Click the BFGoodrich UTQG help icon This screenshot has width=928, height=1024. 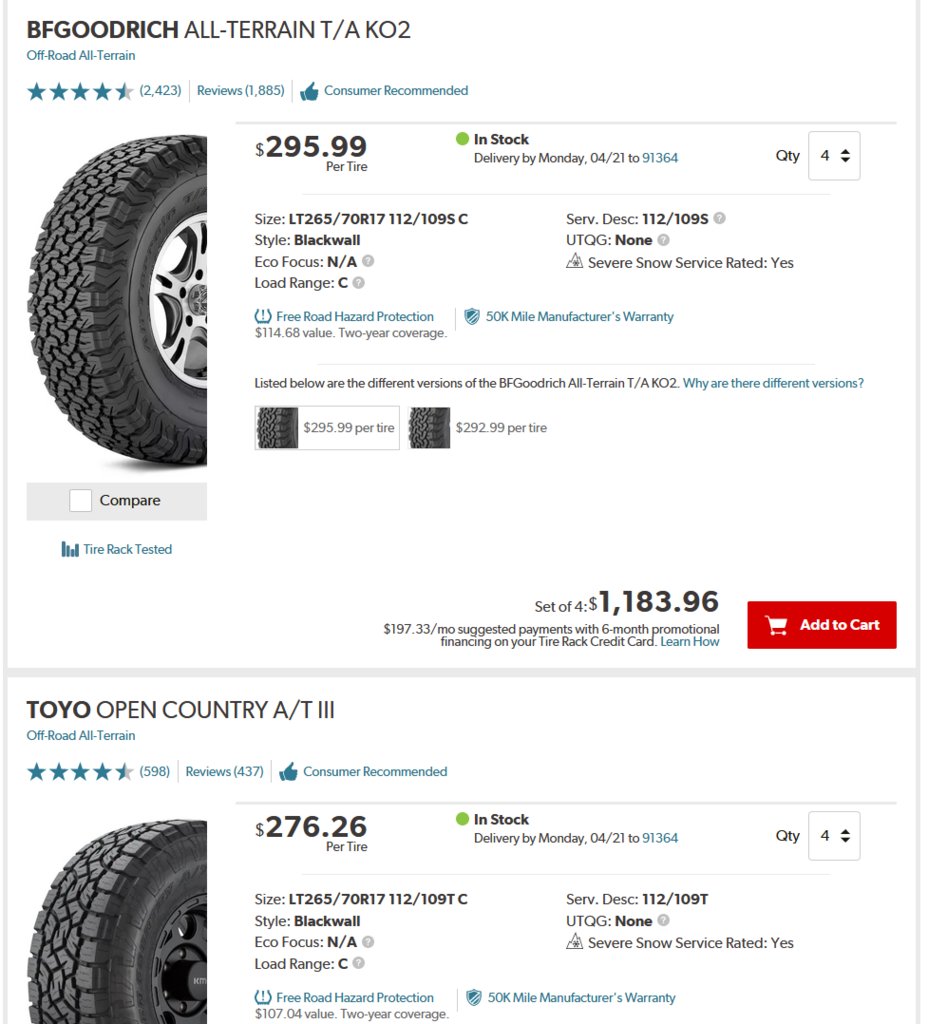pos(664,240)
